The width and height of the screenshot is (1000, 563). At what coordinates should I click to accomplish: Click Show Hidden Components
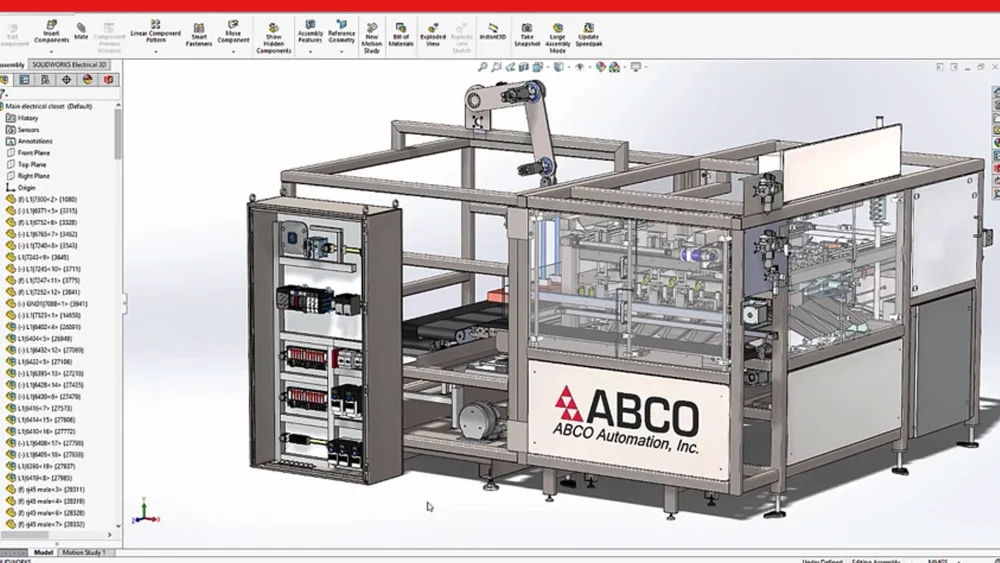274,38
